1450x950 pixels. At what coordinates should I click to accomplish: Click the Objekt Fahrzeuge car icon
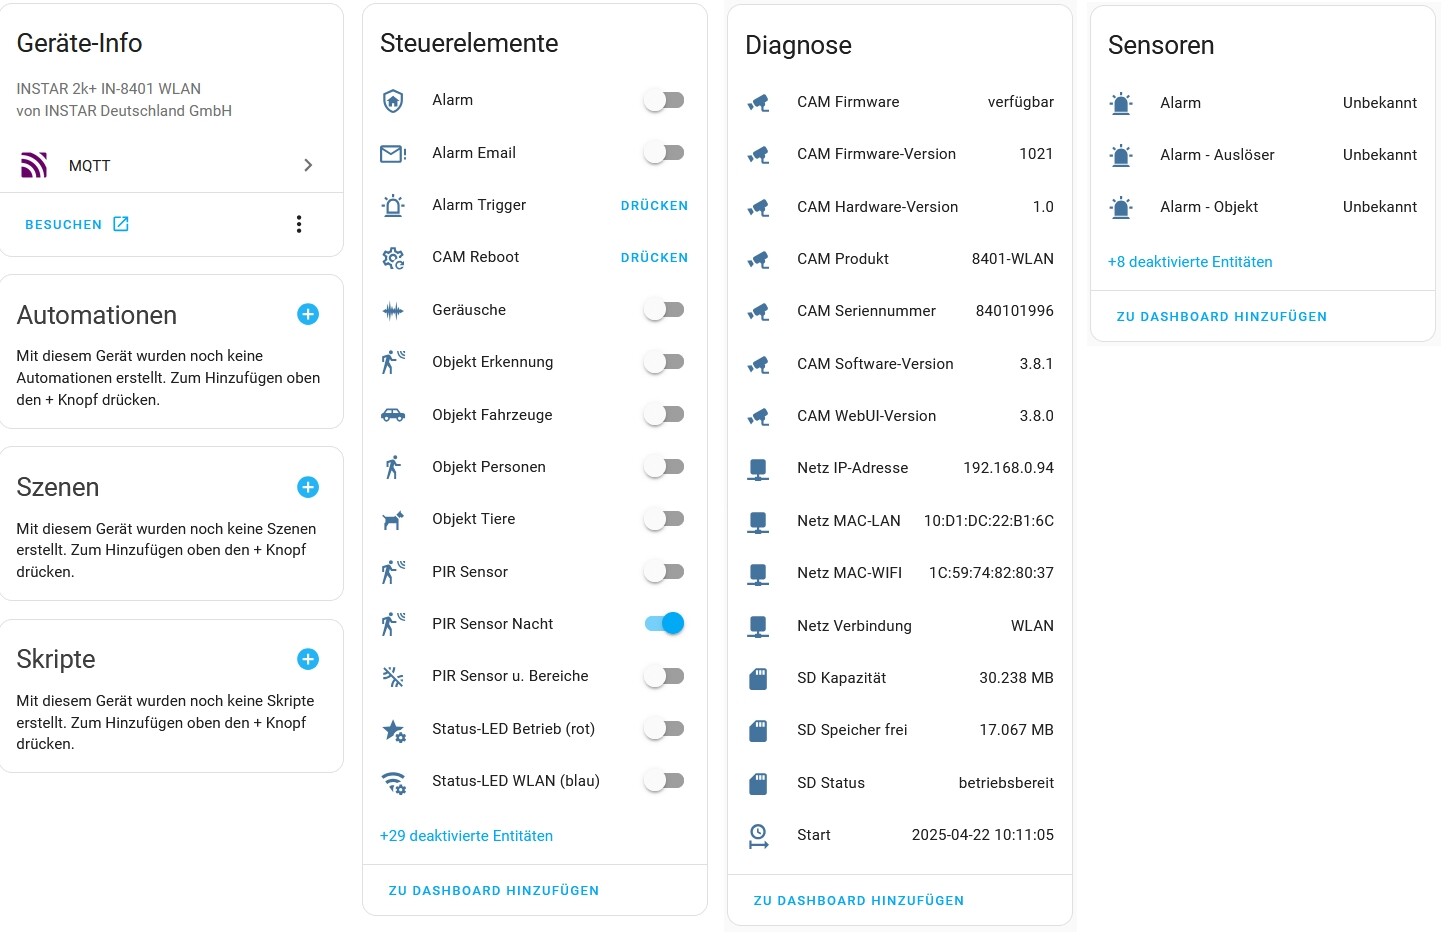coord(393,415)
